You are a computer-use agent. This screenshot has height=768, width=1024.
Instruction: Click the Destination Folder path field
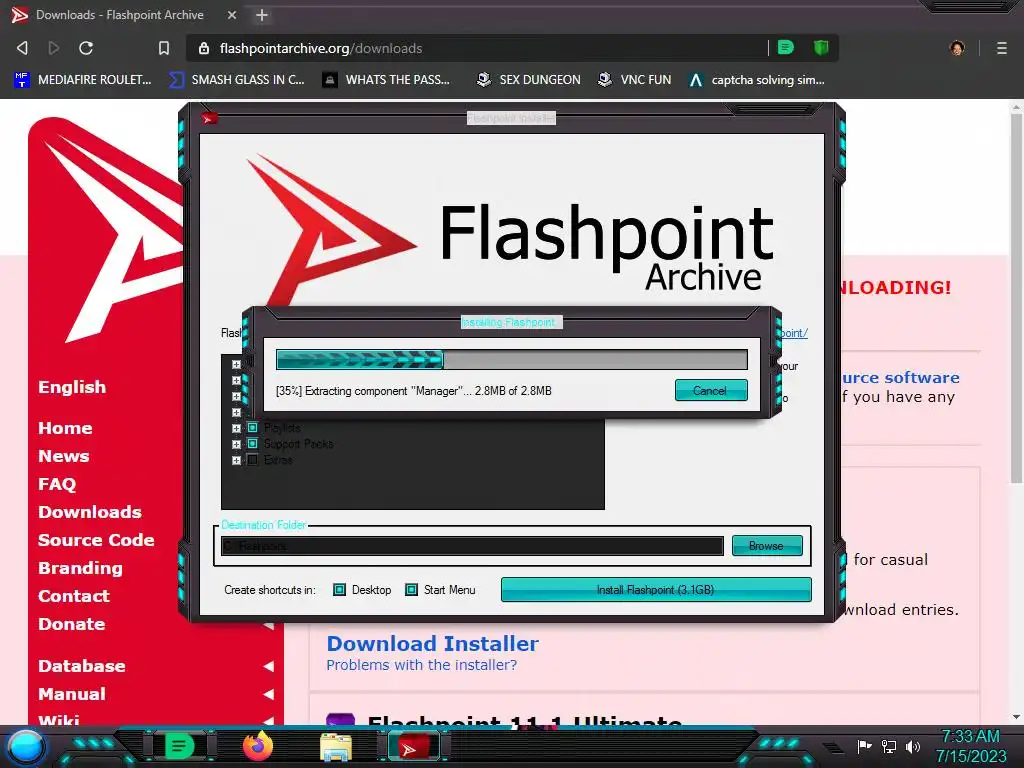coord(472,545)
